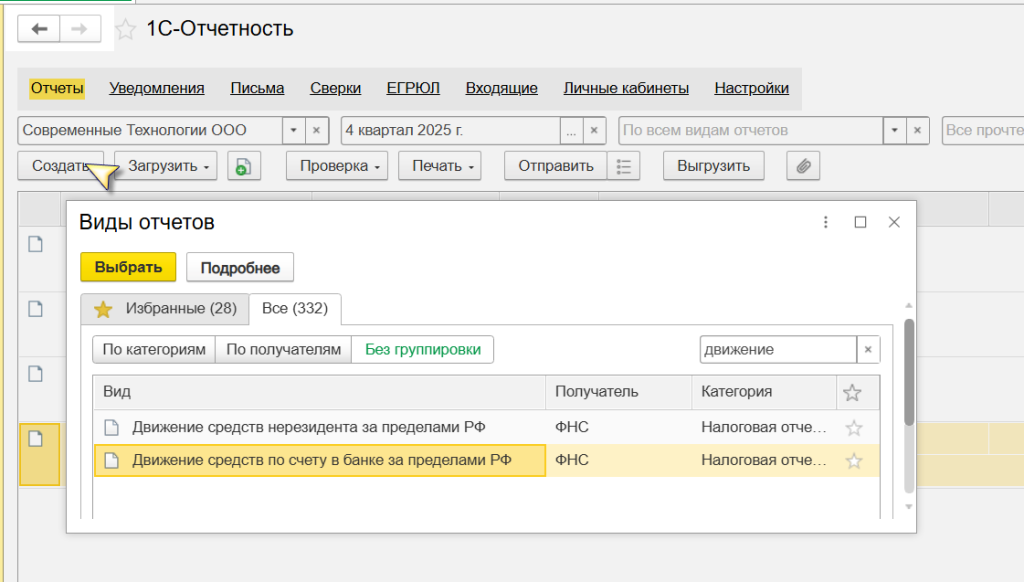Clear the period 4 квартал 2025 field

(594, 130)
